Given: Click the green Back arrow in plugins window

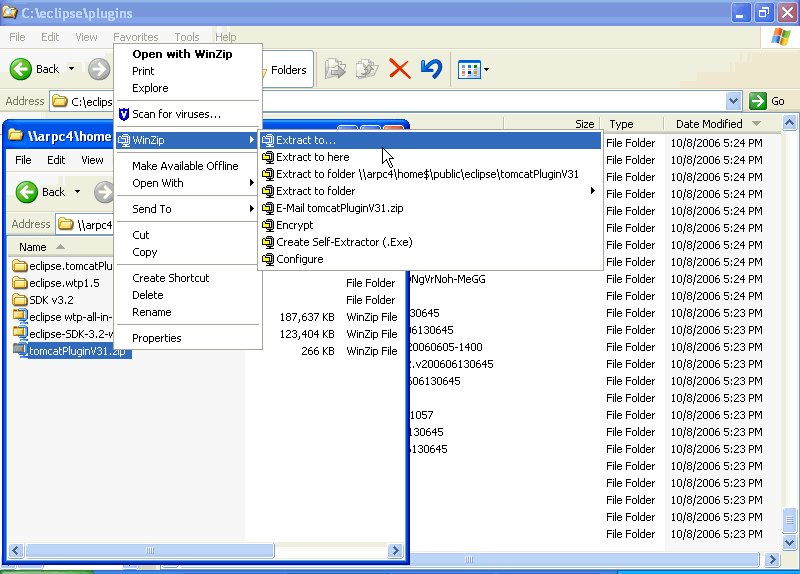Looking at the screenshot, I should tap(22, 69).
